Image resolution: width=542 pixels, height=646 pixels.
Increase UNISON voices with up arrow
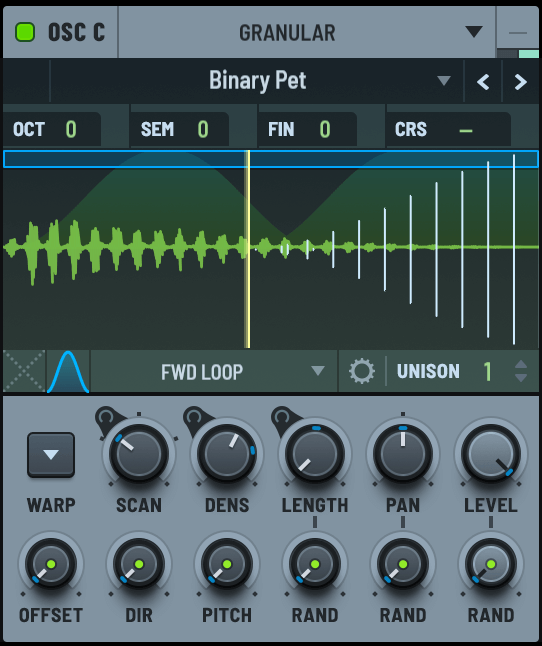(x=521, y=364)
